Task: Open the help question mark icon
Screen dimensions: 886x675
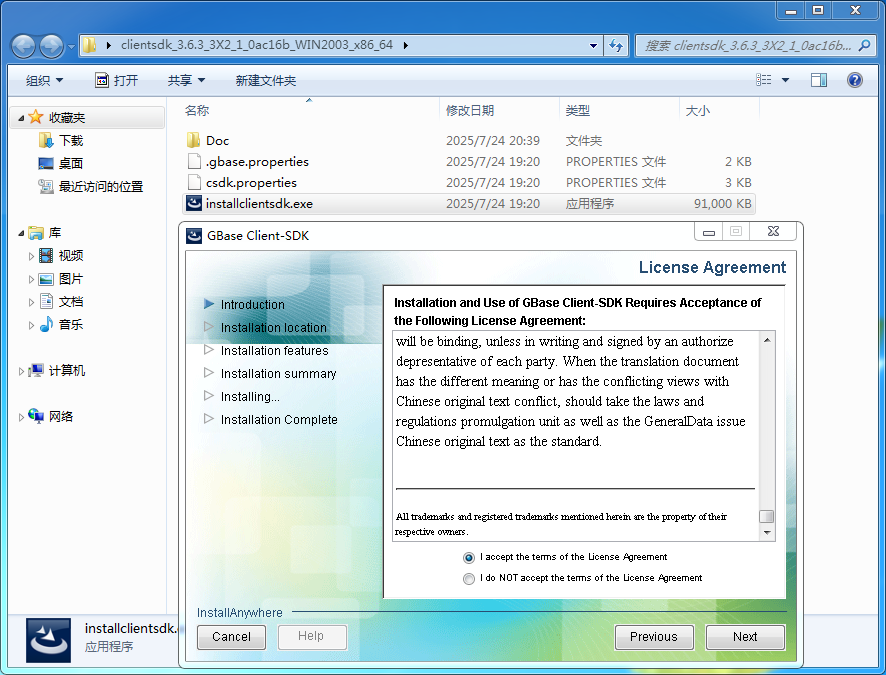Action: coord(855,80)
